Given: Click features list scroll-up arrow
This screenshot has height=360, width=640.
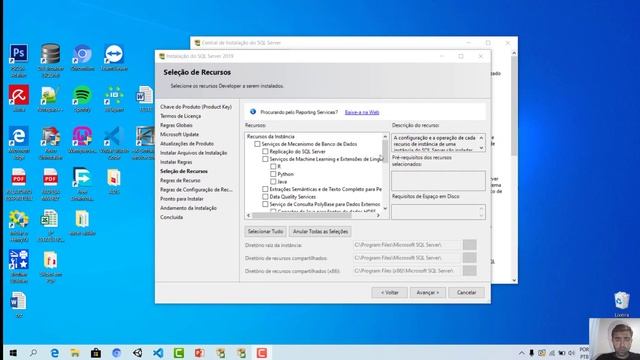Looking at the screenshot, I should (385, 136).
